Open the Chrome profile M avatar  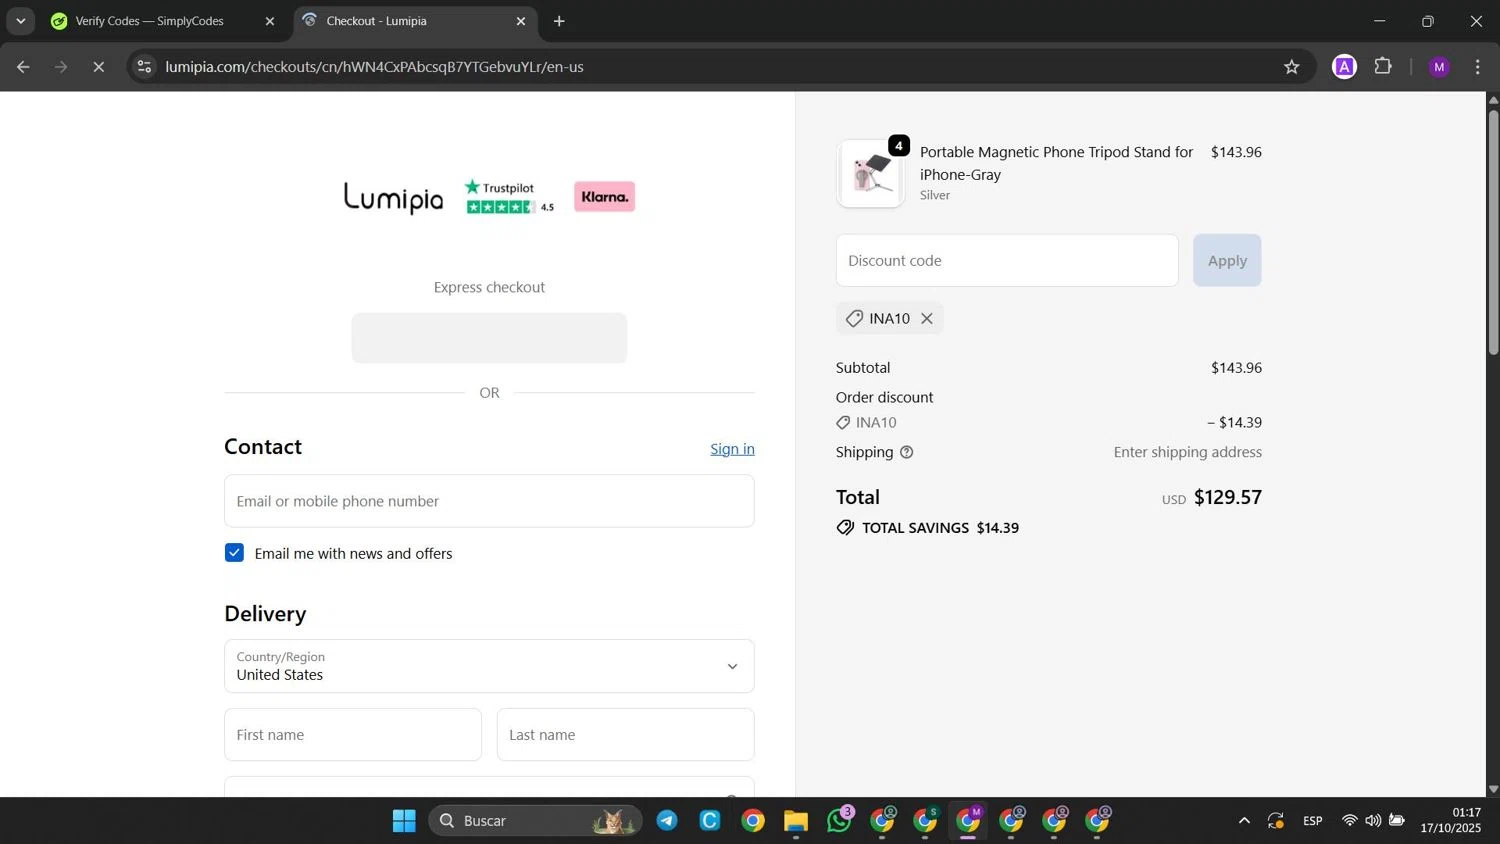tap(1439, 67)
